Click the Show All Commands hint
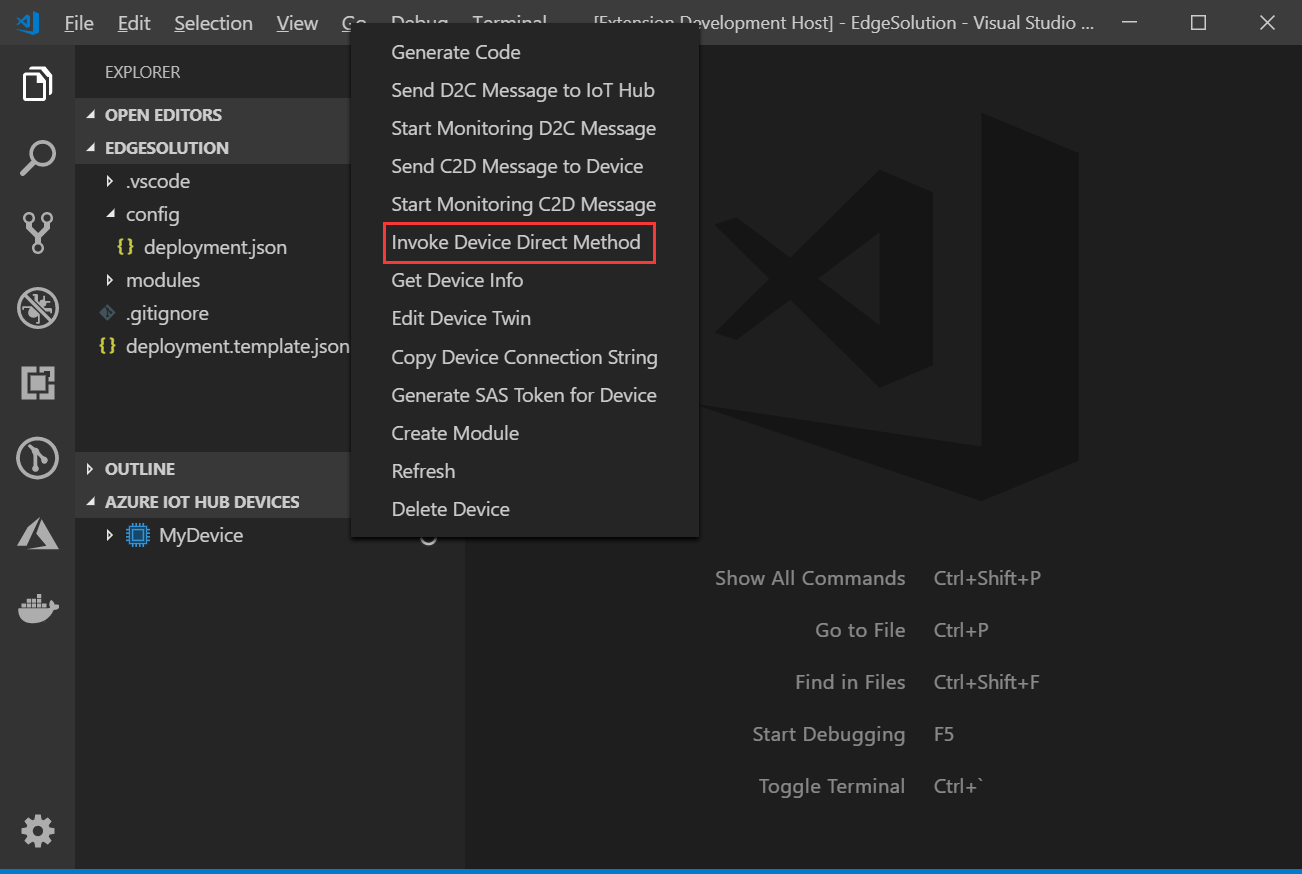The width and height of the screenshot is (1302, 874). point(810,578)
